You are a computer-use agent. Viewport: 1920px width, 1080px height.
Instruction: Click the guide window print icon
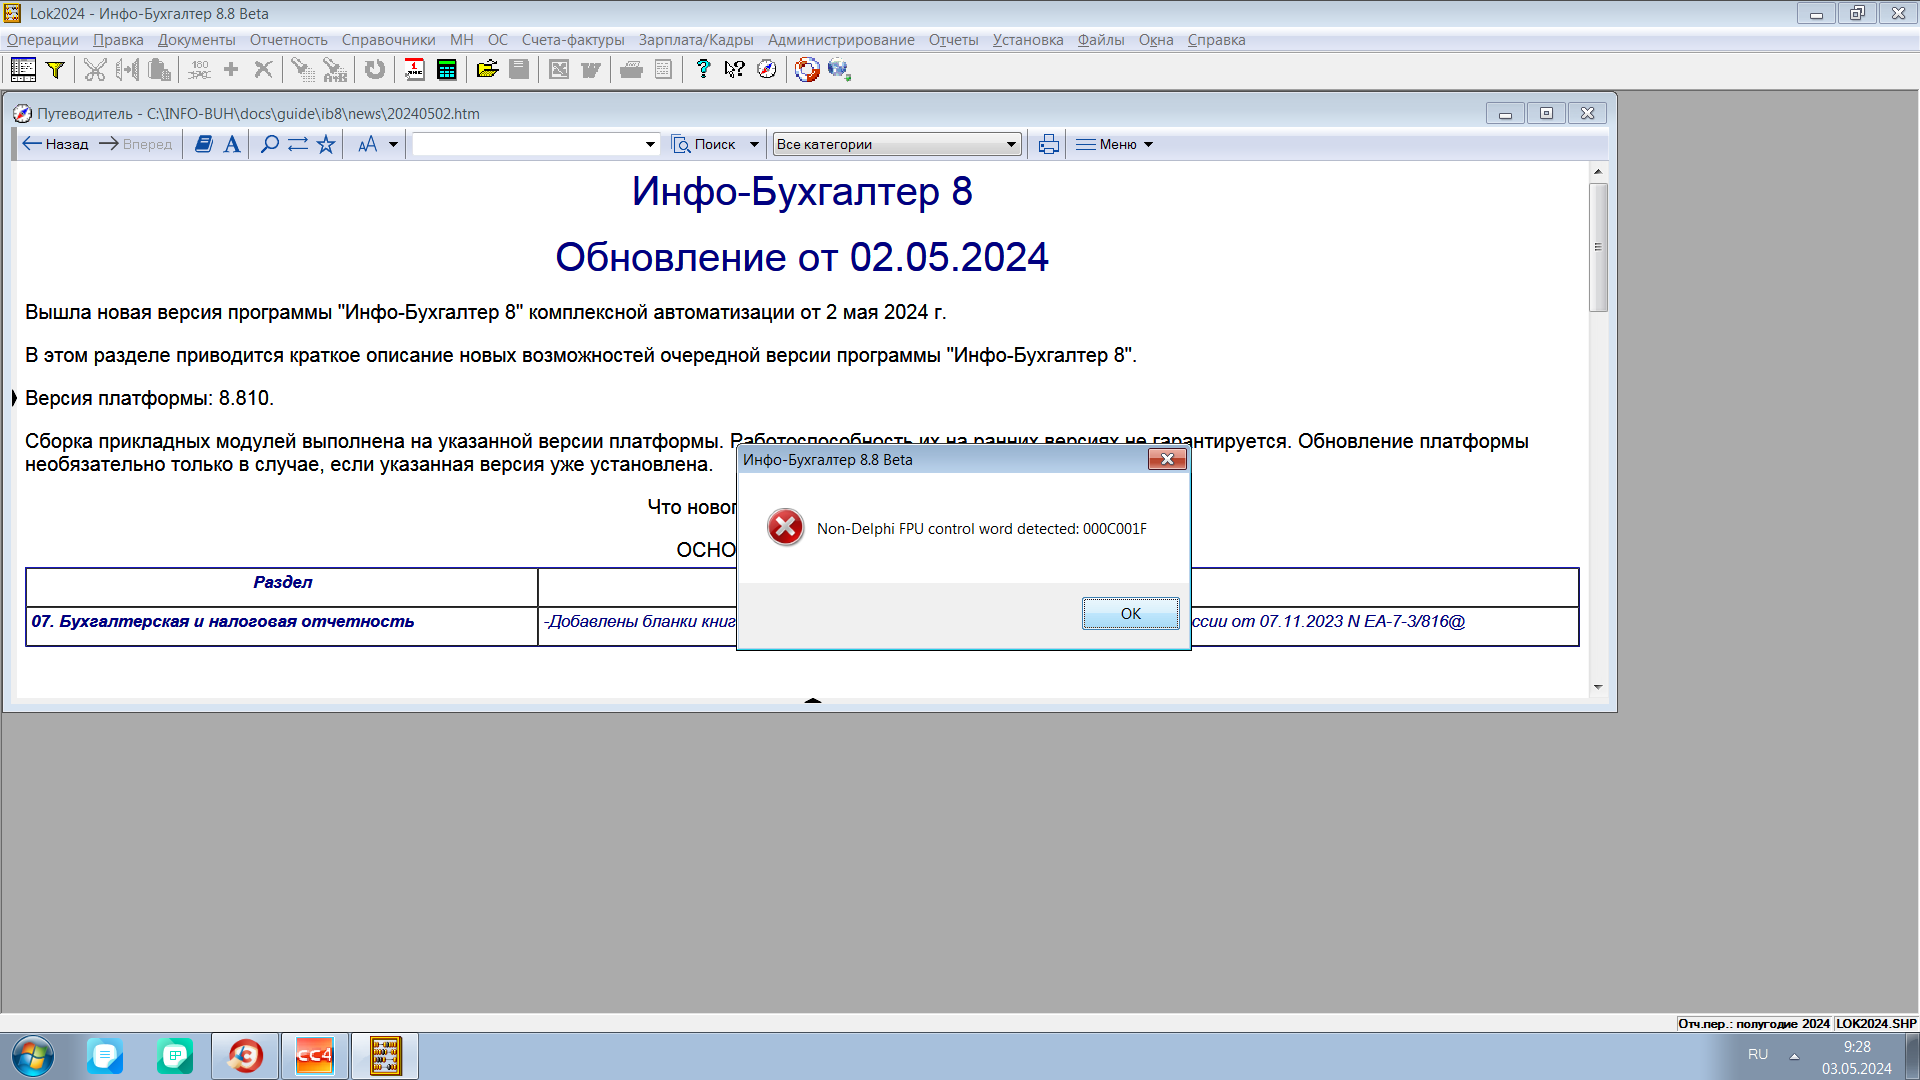pos(1048,144)
